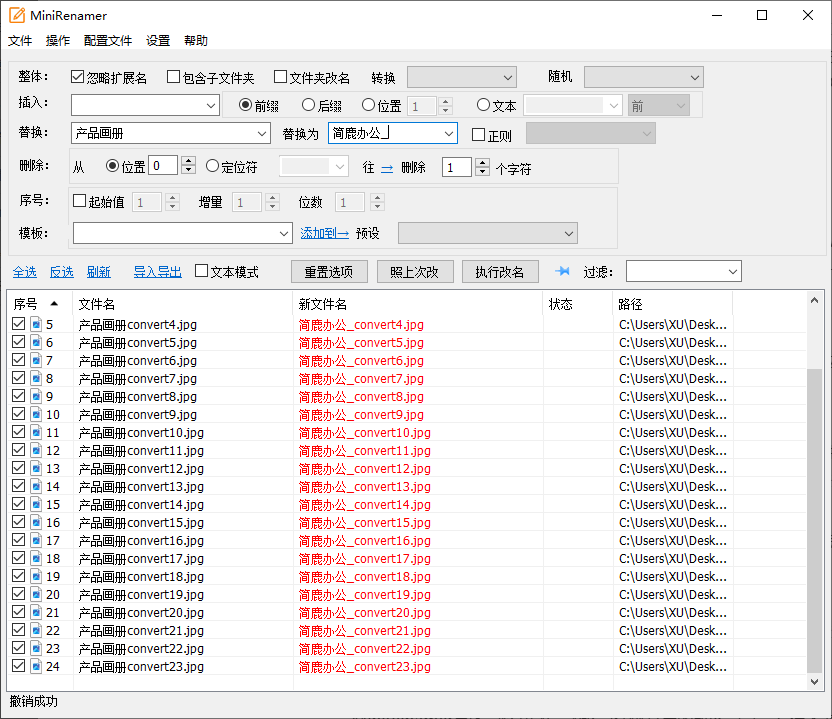Open the 帮助 menu
Image resolution: width=832 pixels, height=719 pixels.
pos(194,40)
